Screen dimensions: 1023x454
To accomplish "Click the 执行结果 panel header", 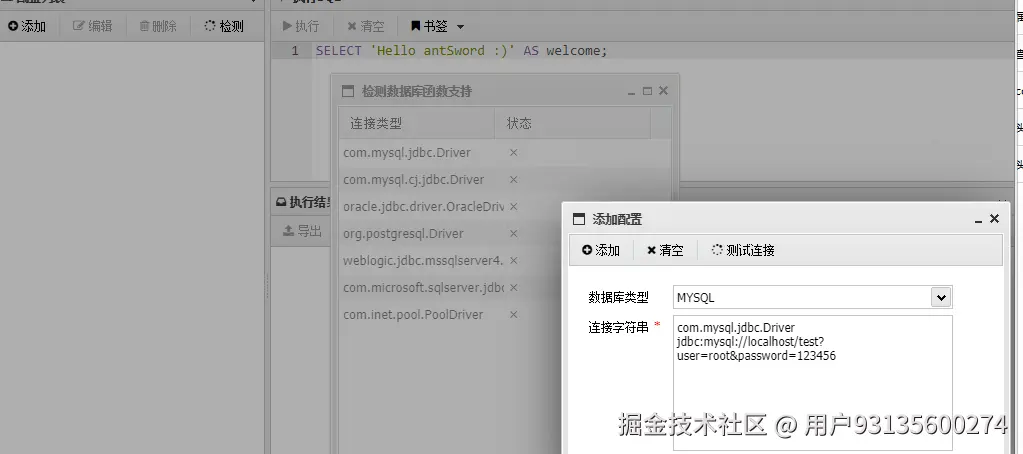I will coord(301,202).
